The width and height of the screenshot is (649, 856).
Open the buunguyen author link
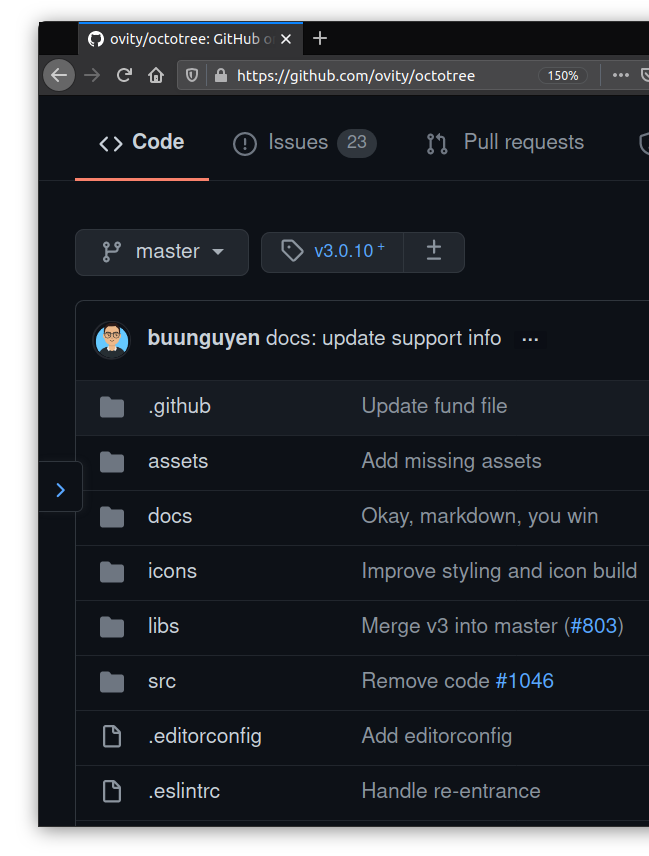point(204,338)
